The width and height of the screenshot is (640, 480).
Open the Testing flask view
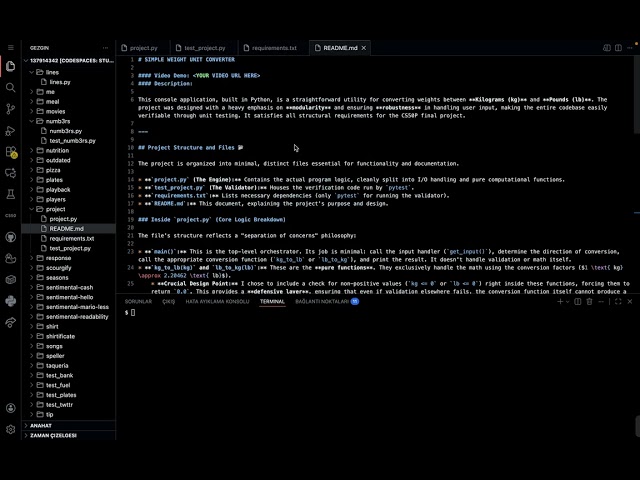11,194
